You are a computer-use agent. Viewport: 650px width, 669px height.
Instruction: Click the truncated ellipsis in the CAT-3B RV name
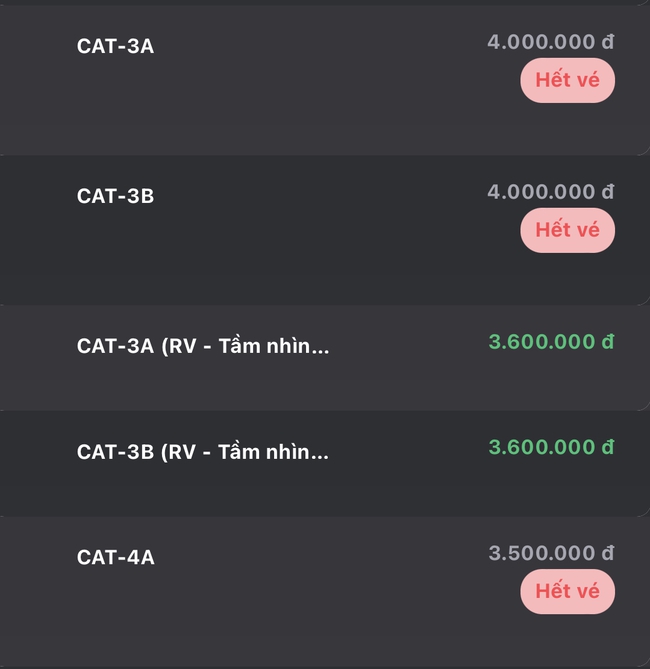[x=321, y=457]
